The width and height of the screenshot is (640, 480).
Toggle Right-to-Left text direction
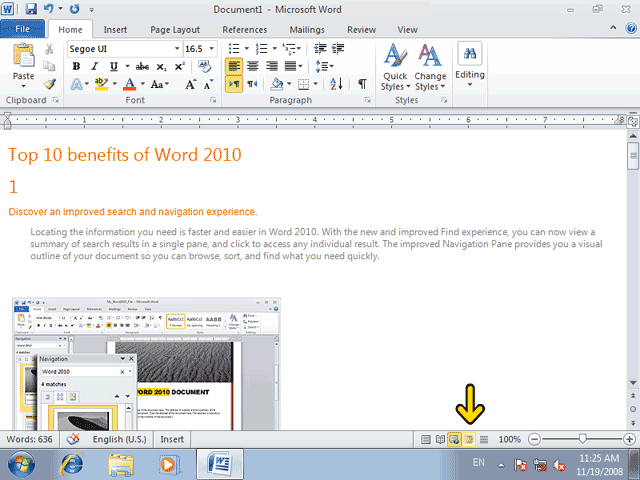point(252,84)
